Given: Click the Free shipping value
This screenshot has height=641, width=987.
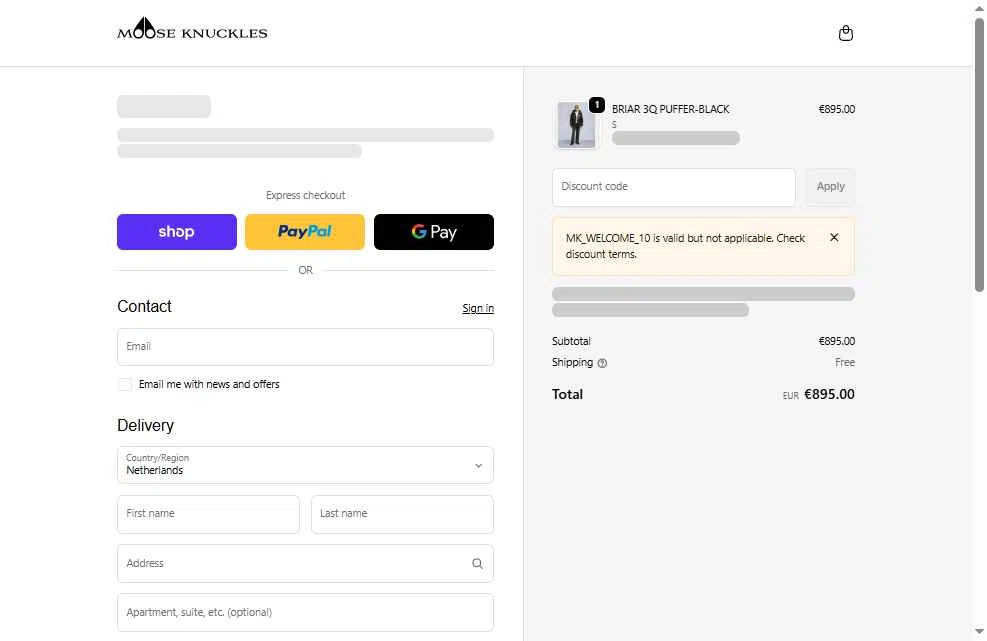Looking at the screenshot, I should click(x=845, y=362).
